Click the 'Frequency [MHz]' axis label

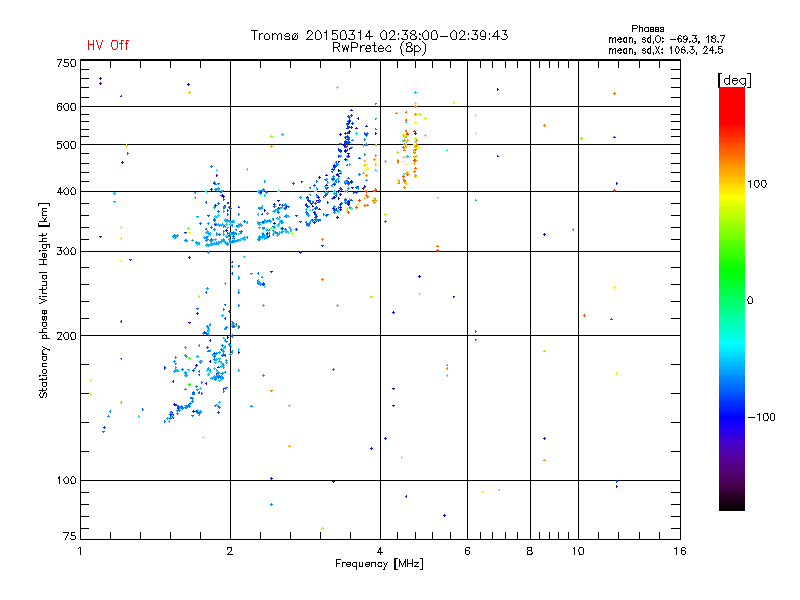pos(379,564)
